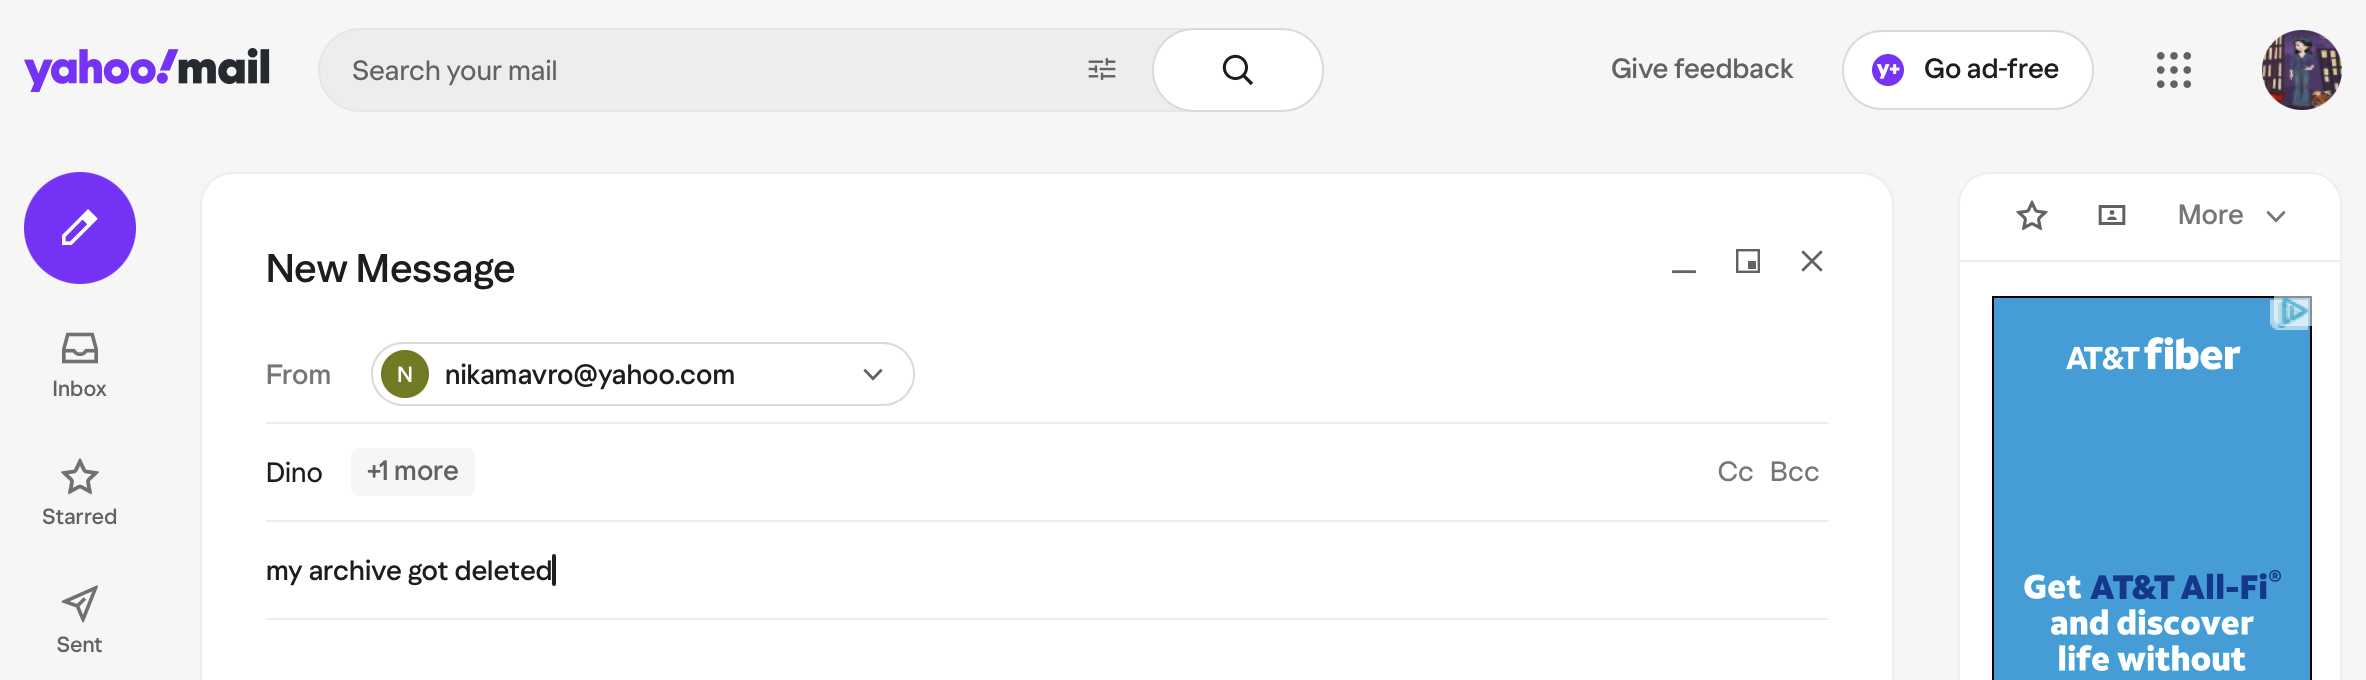
Task: Show the Cc field
Action: pyautogui.click(x=1735, y=472)
